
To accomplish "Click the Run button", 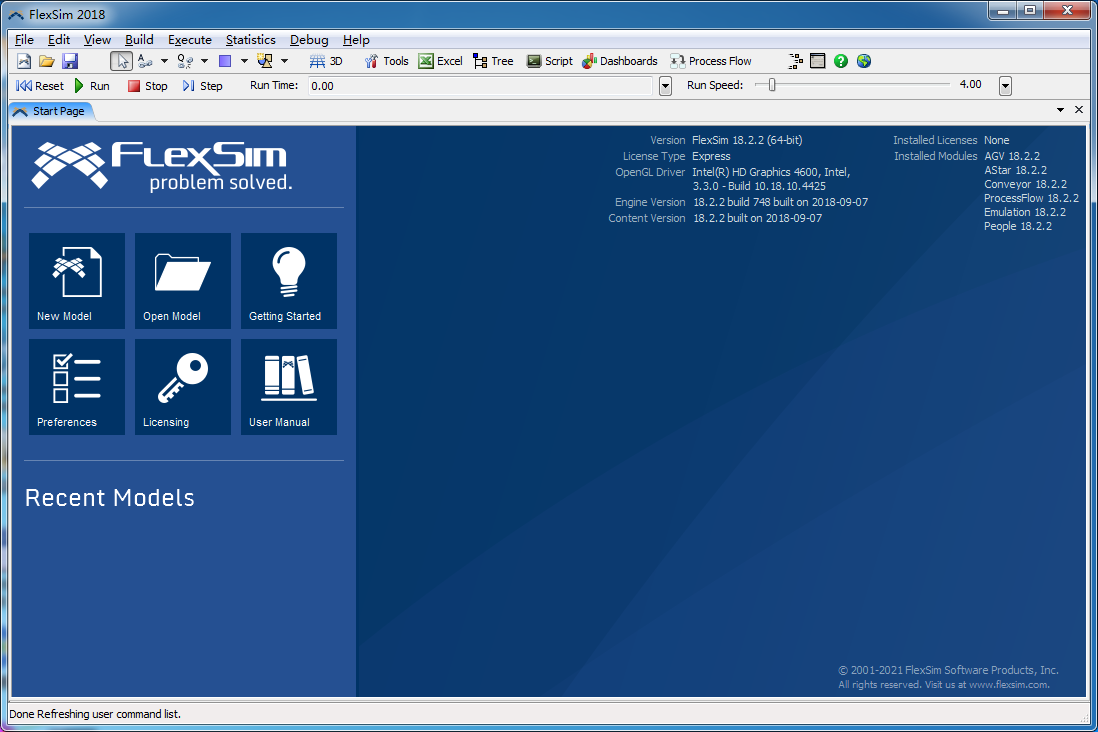I will click(x=92, y=86).
